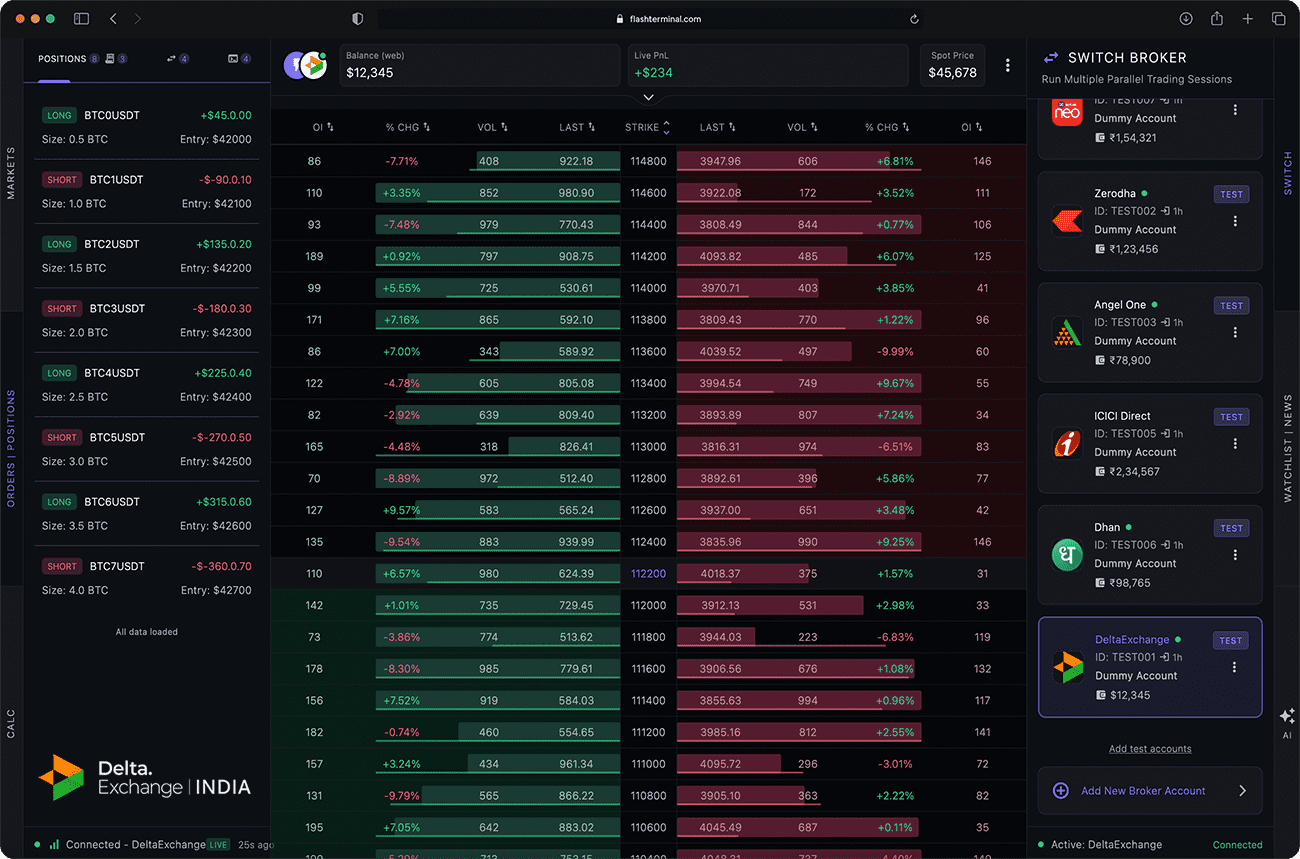Open the three-dot menu beside Spot Price
This screenshot has height=859, width=1300.
click(x=1007, y=65)
